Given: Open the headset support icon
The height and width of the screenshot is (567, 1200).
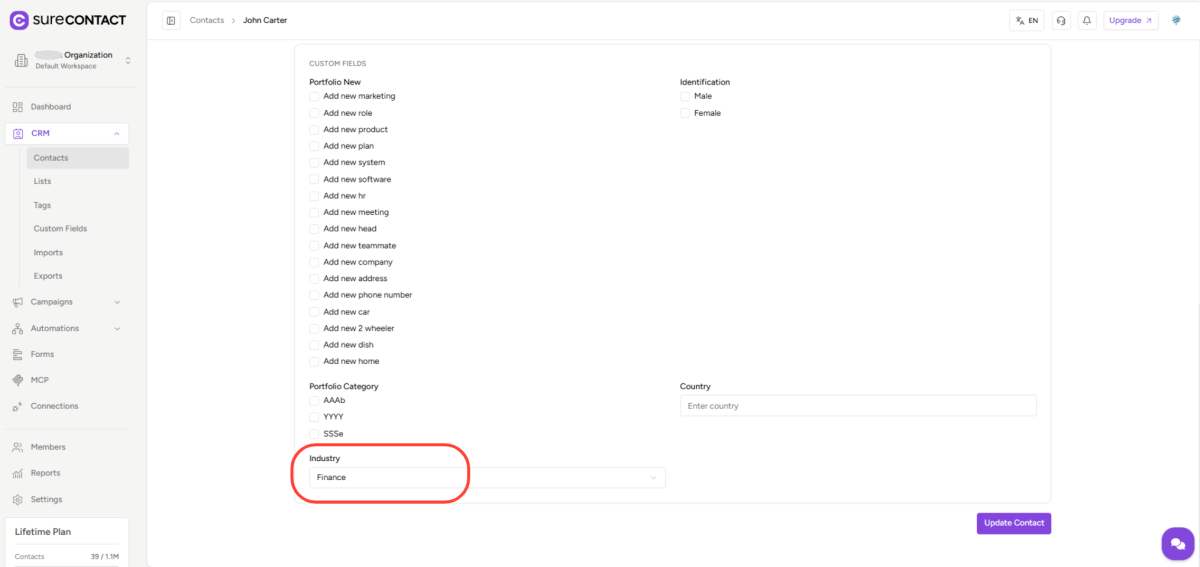Looking at the screenshot, I should coord(1061,20).
